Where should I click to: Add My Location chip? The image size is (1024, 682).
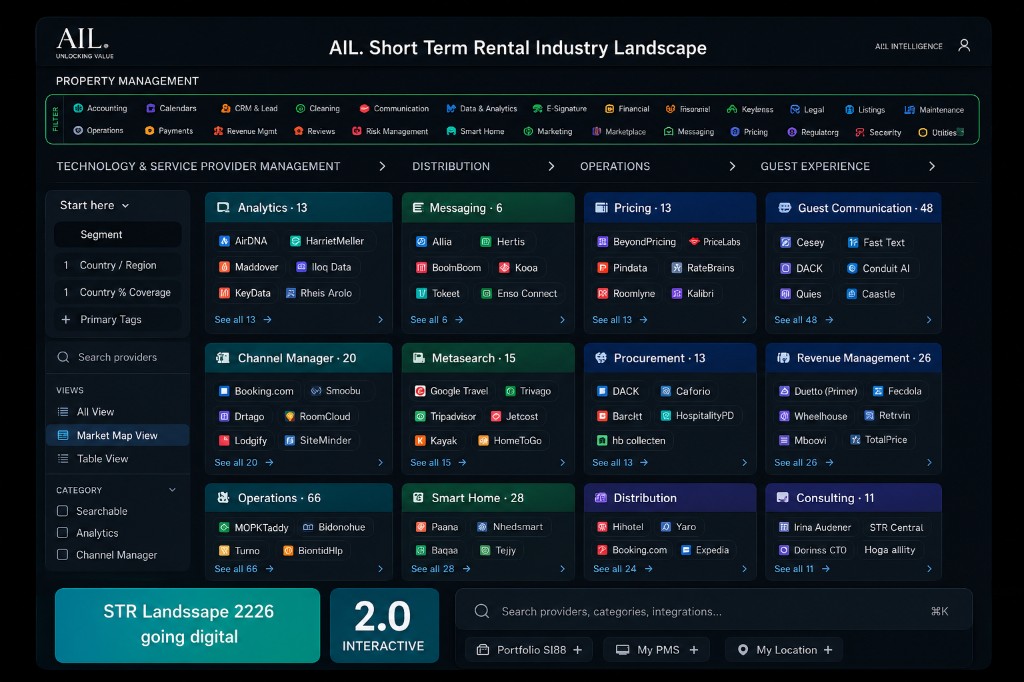tap(784, 650)
